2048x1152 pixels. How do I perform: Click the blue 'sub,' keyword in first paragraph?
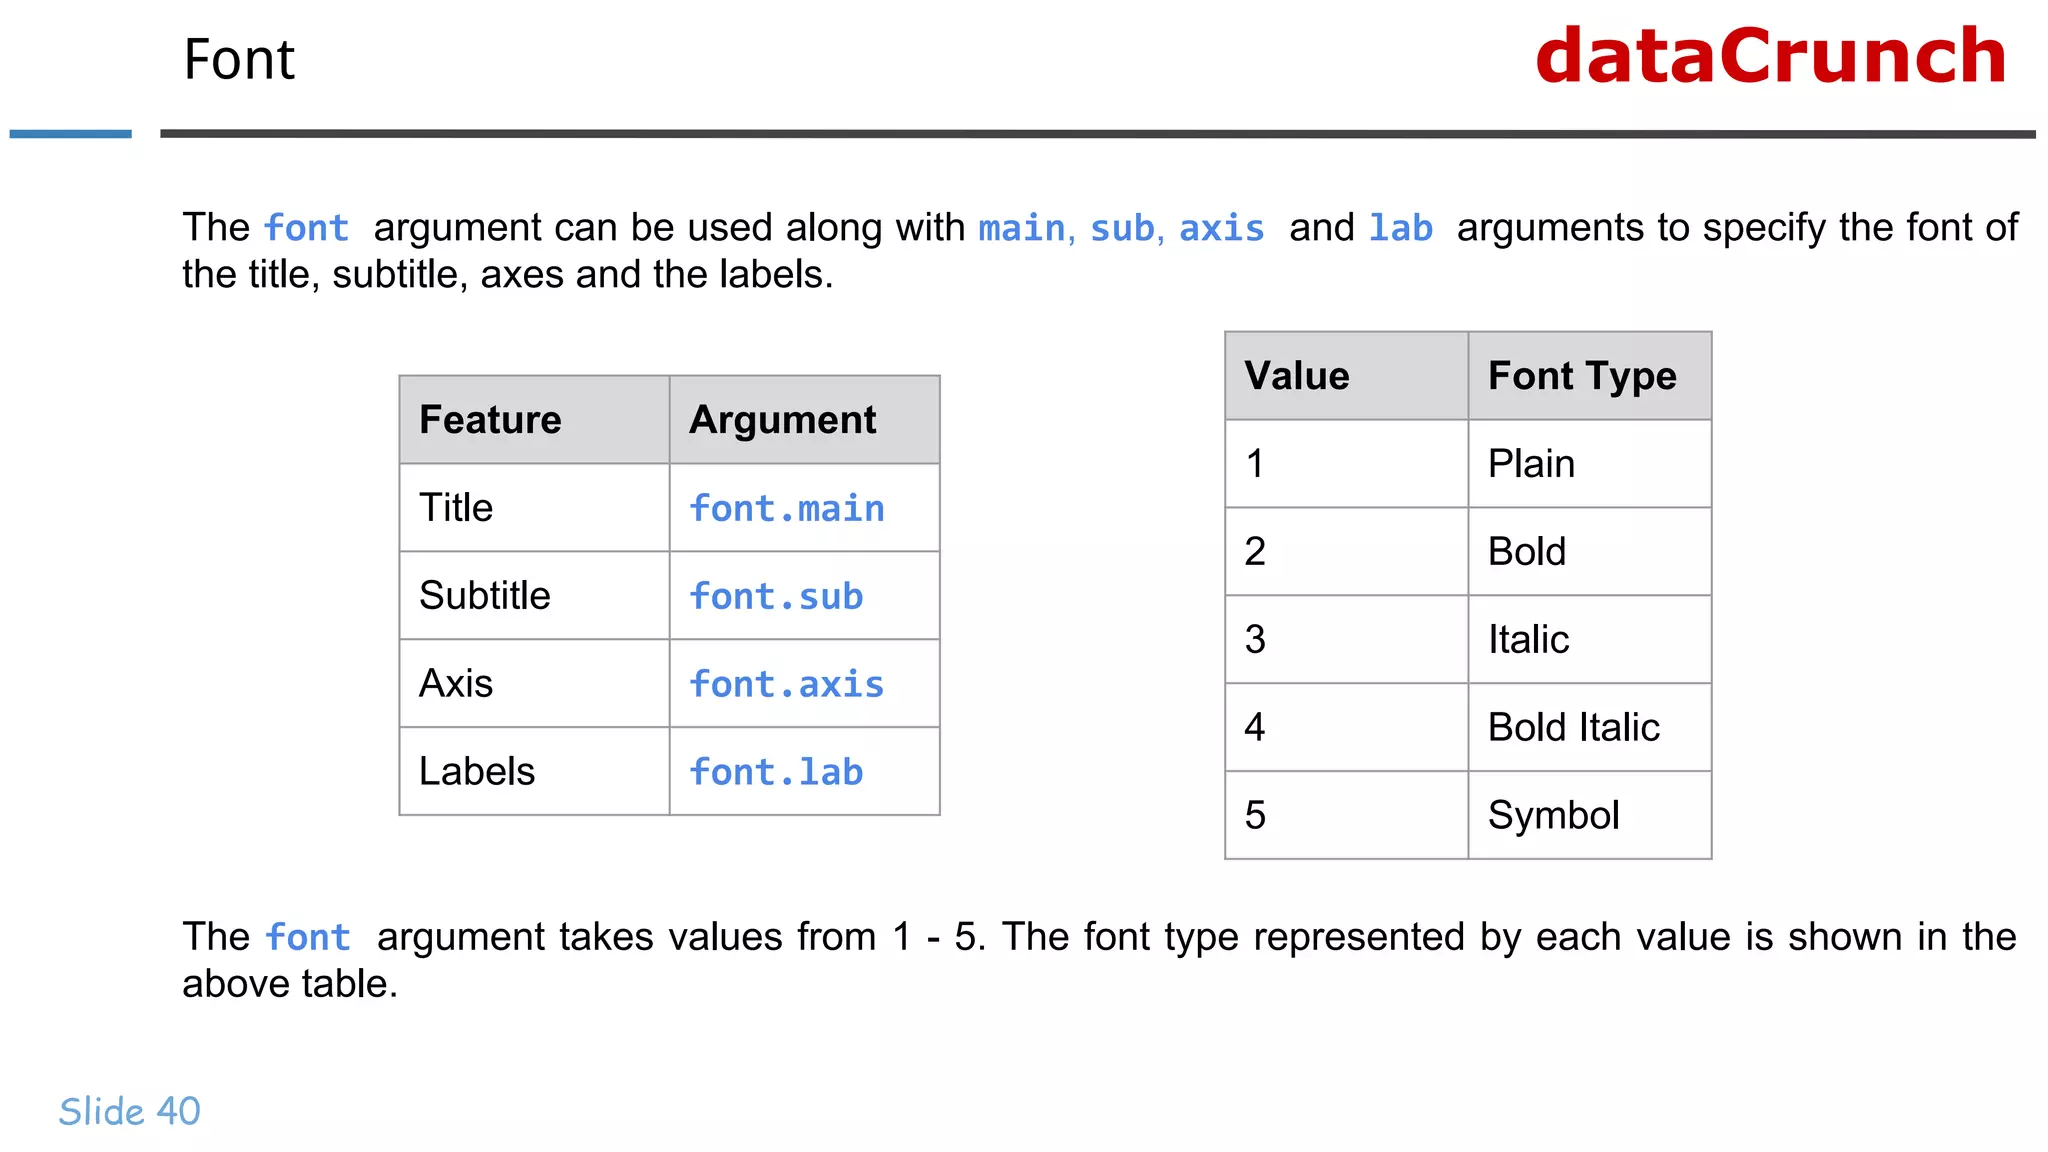[x=1127, y=229]
